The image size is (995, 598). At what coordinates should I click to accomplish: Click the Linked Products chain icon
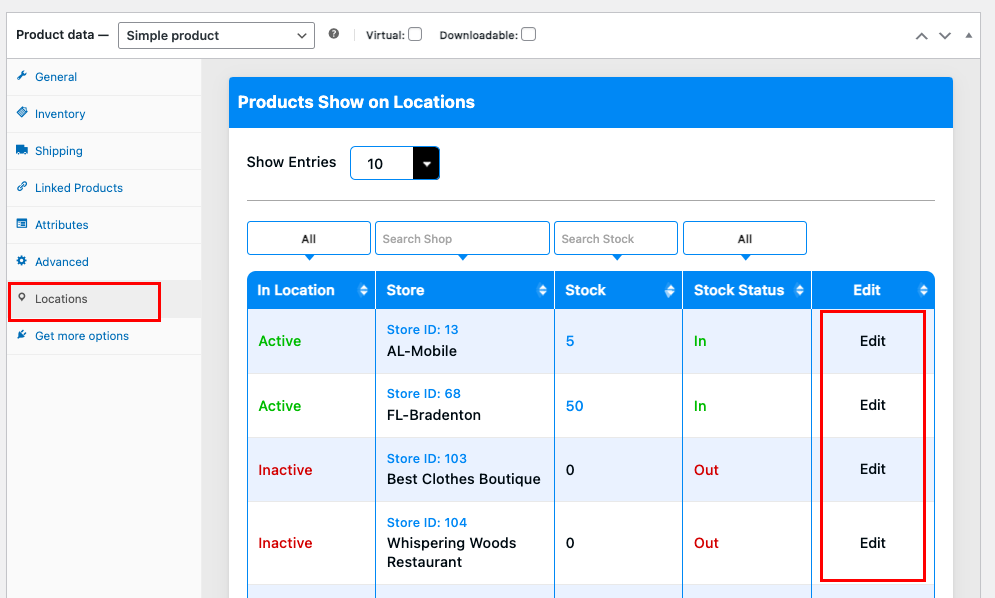22,187
